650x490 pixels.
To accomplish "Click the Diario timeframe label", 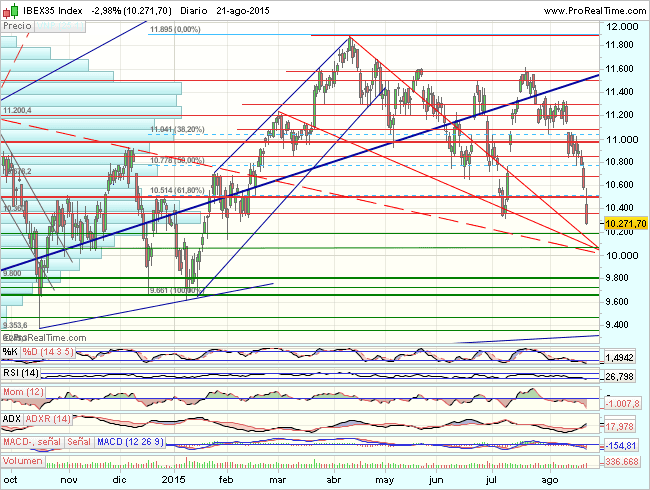I will point(194,10).
